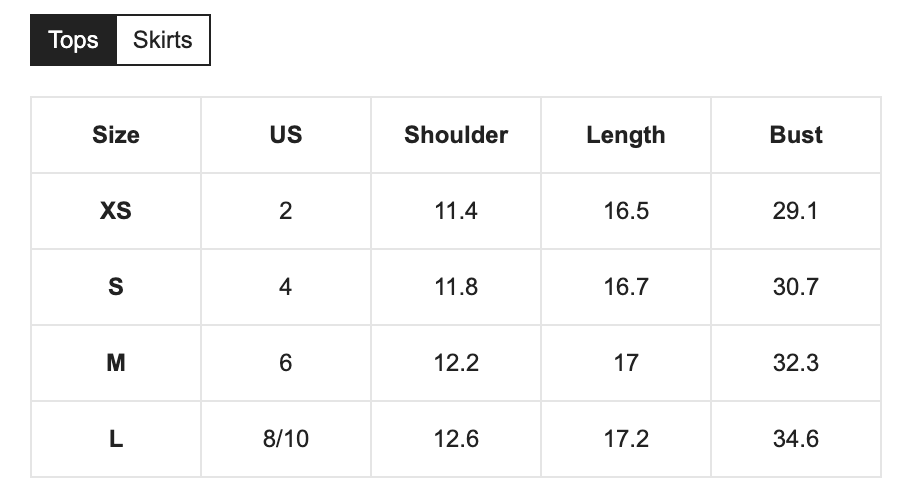Viewport: 919px width, 492px height.
Task: Click the 16.7 length value
Action: [626, 287]
